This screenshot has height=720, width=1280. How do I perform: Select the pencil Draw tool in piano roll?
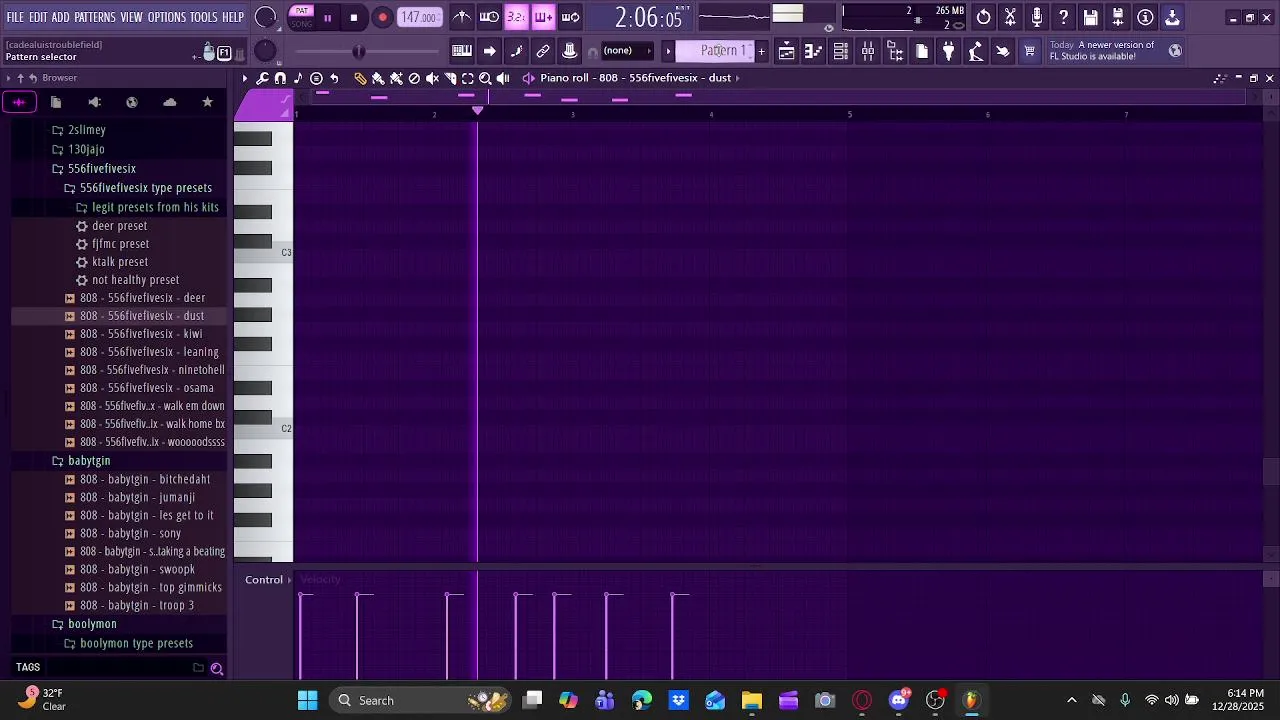click(x=360, y=78)
